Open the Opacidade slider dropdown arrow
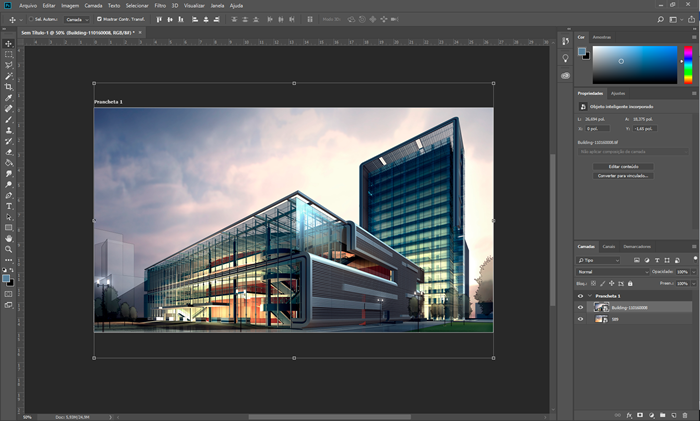Viewport: 700px width, 421px height. pos(693,271)
